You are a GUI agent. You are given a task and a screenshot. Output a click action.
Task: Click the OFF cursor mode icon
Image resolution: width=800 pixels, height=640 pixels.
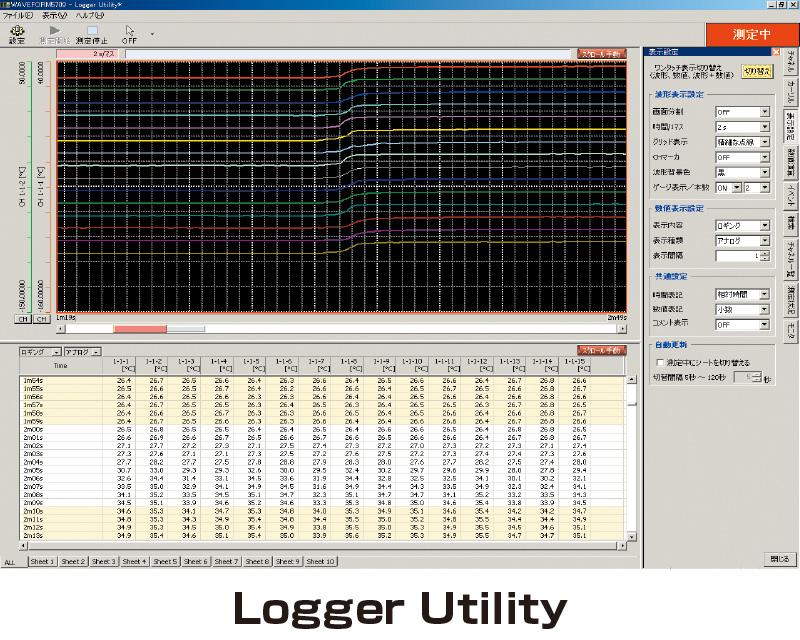pyautogui.click(x=129, y=34)
